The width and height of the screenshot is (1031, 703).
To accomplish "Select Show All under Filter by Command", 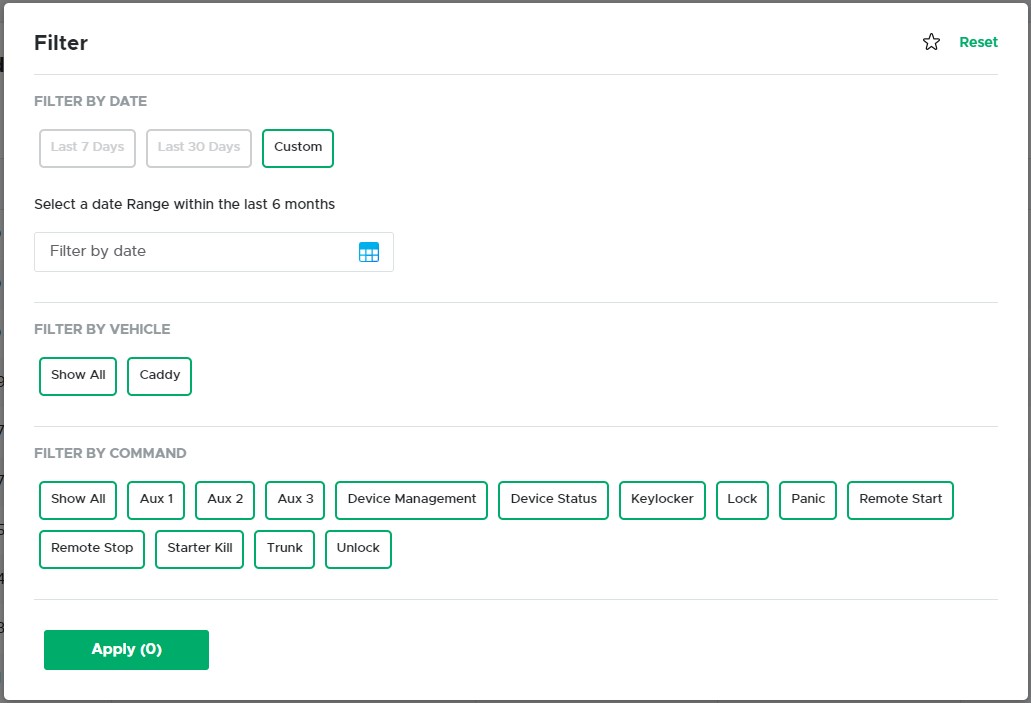I will [77, 500].
